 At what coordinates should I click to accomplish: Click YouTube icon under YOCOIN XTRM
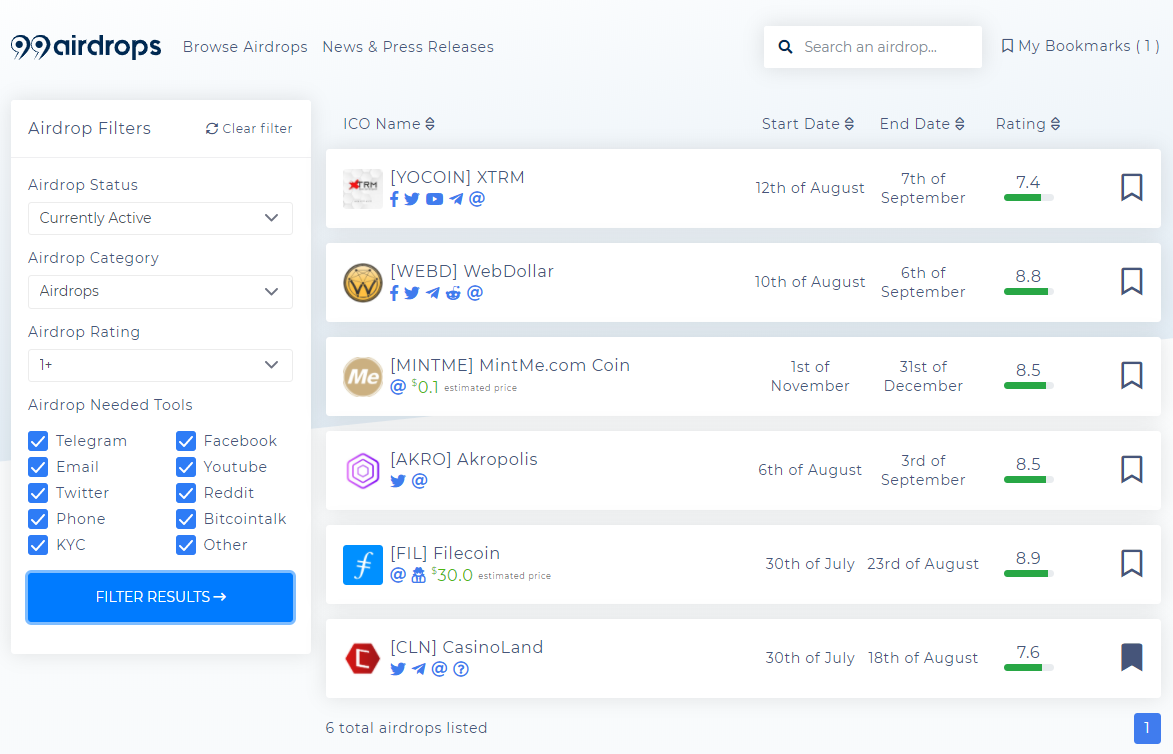pos(435,199)
